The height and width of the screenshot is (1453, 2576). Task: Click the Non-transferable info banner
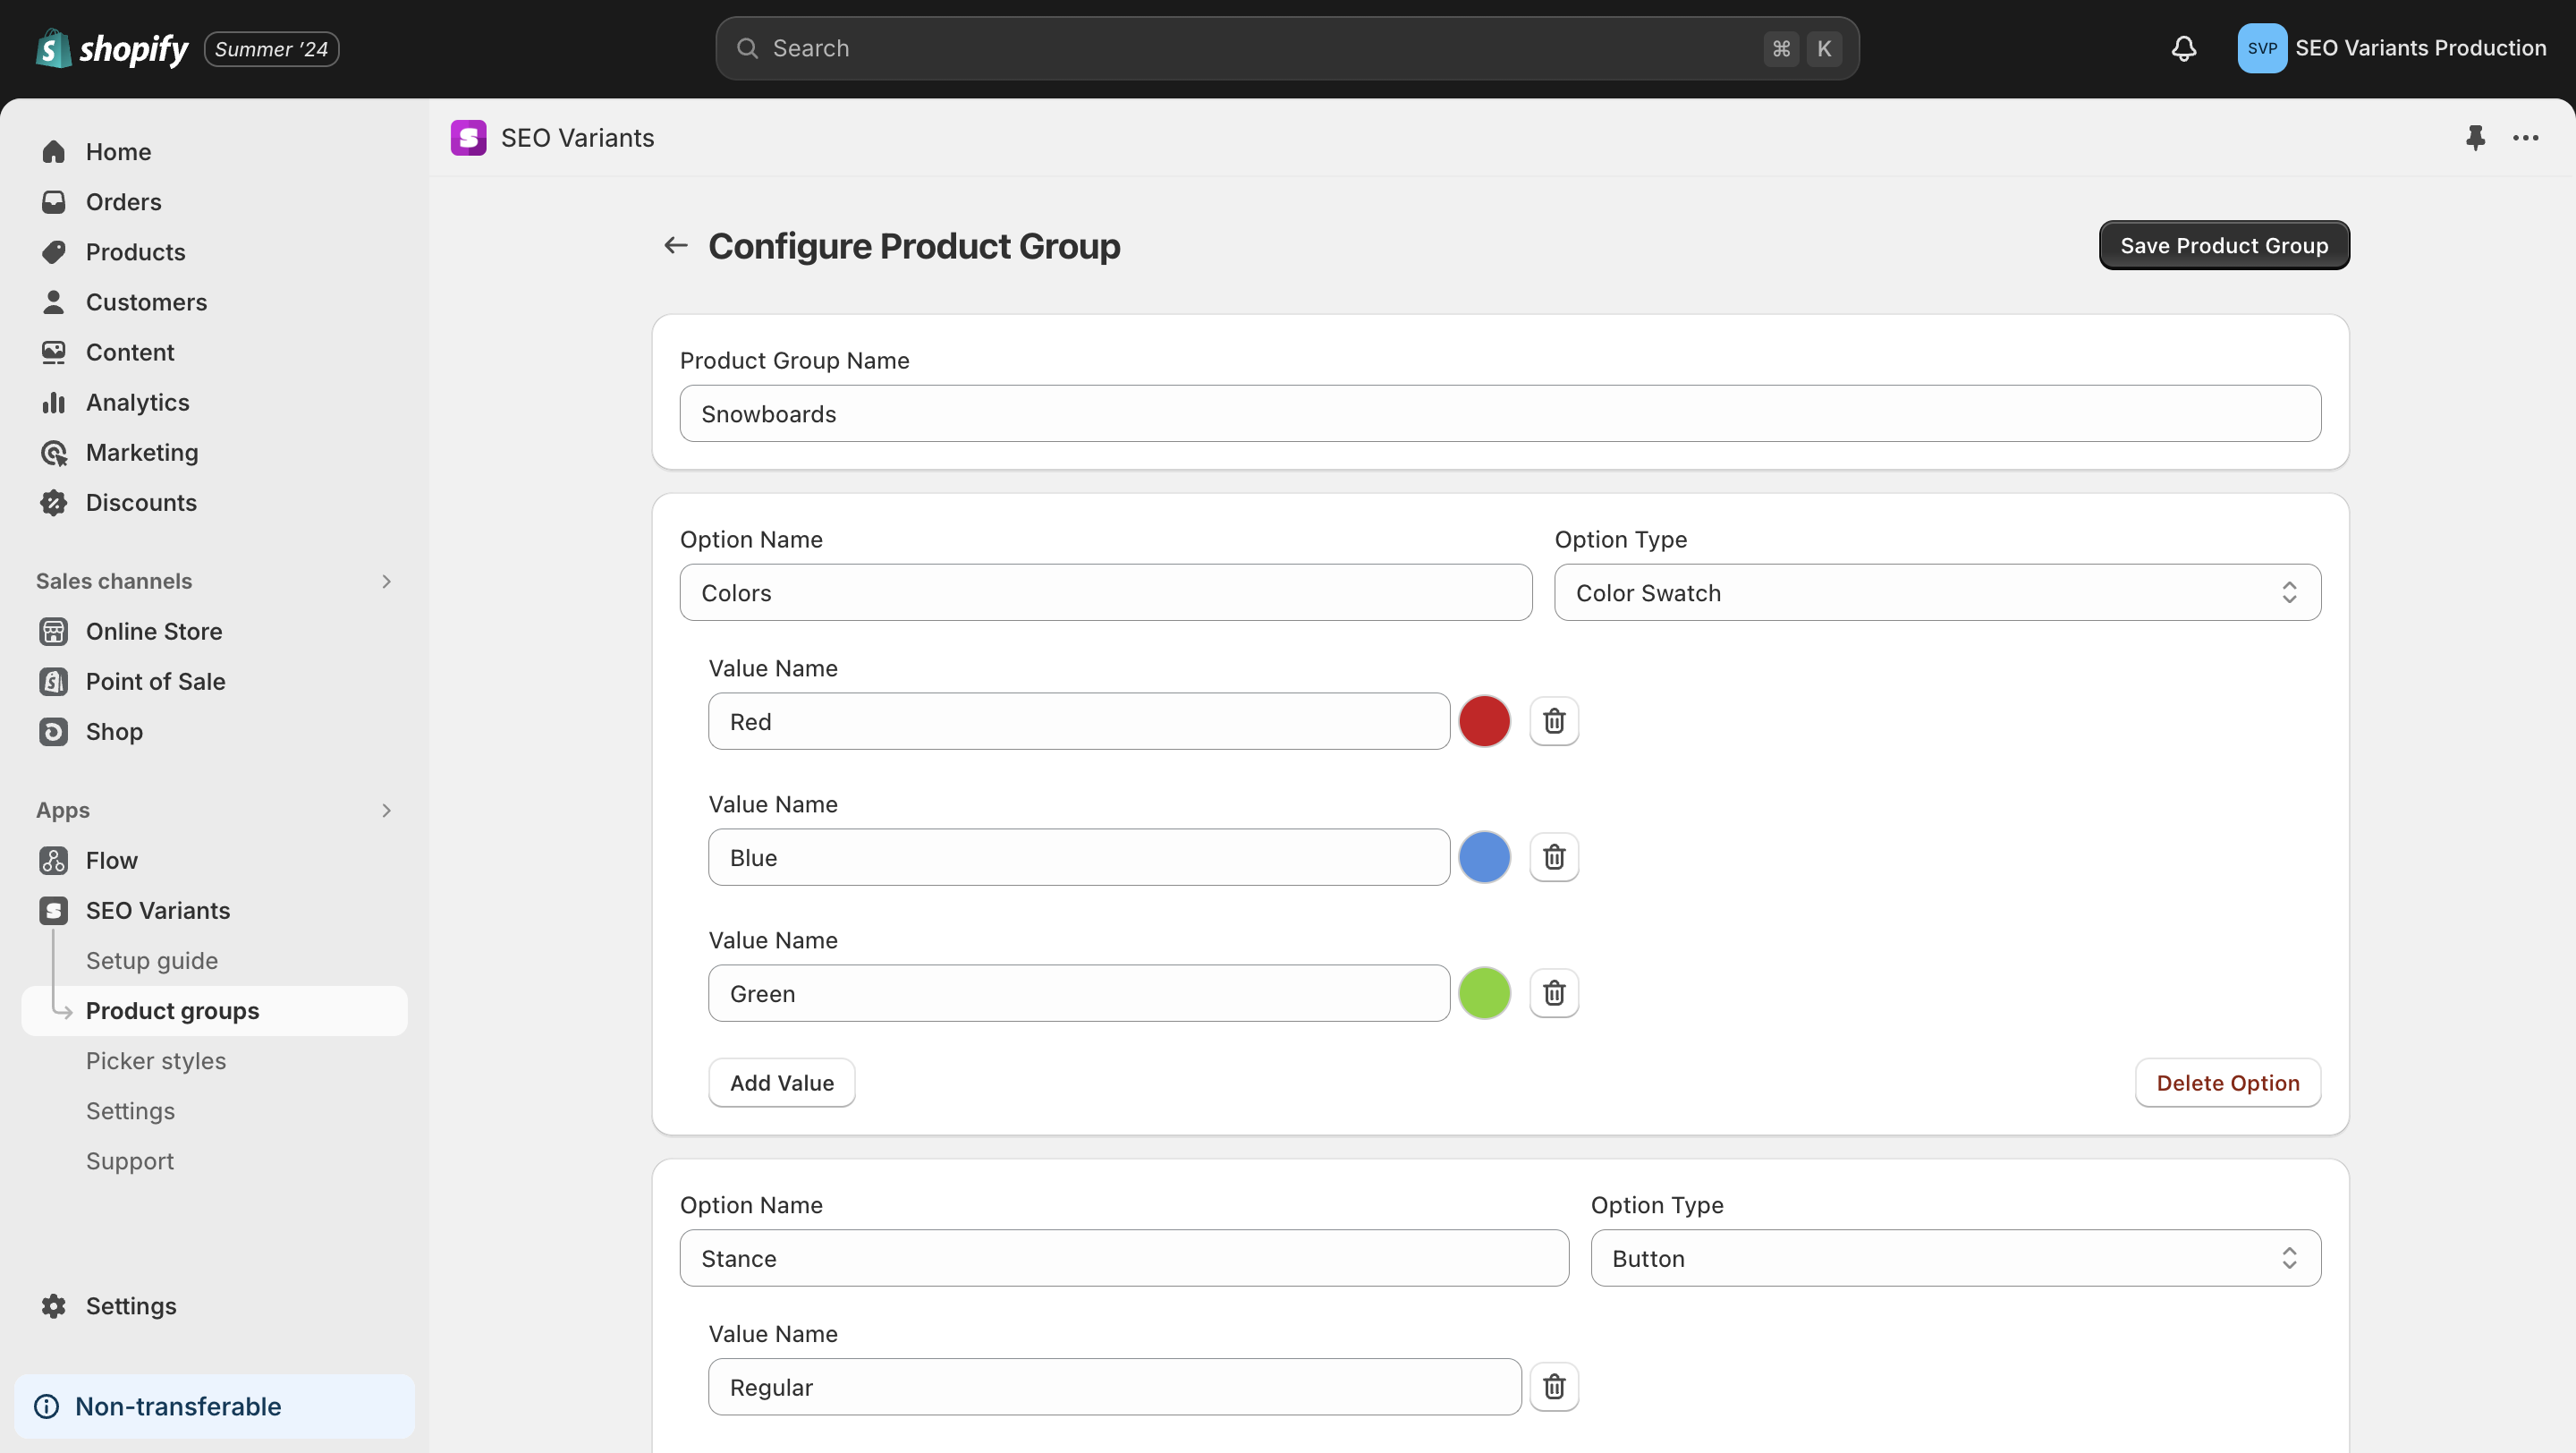(214, 1406)
